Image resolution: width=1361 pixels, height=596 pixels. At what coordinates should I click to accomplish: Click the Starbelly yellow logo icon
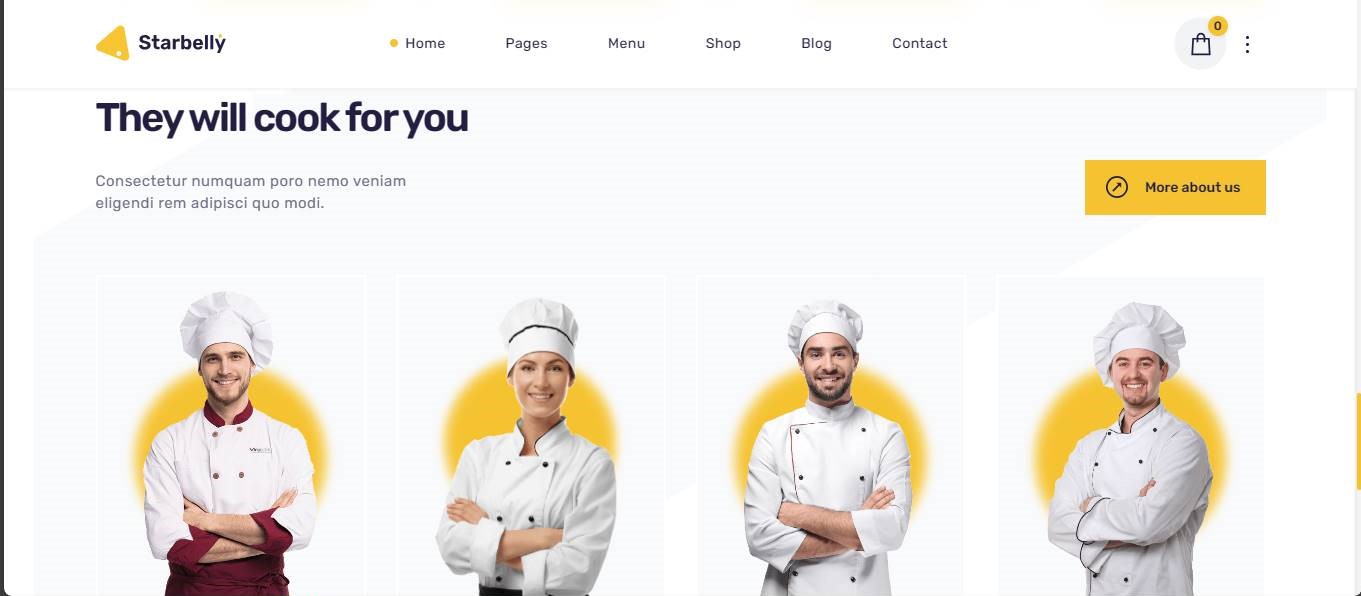click(112, 43)
